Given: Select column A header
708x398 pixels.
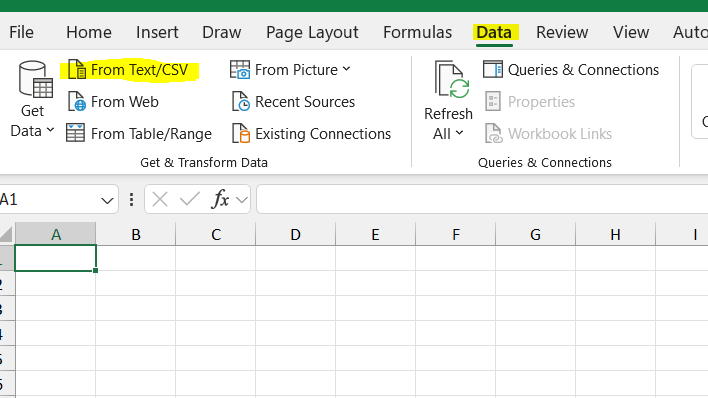Looking at the screenshot, I should click(x=56, y=234).
